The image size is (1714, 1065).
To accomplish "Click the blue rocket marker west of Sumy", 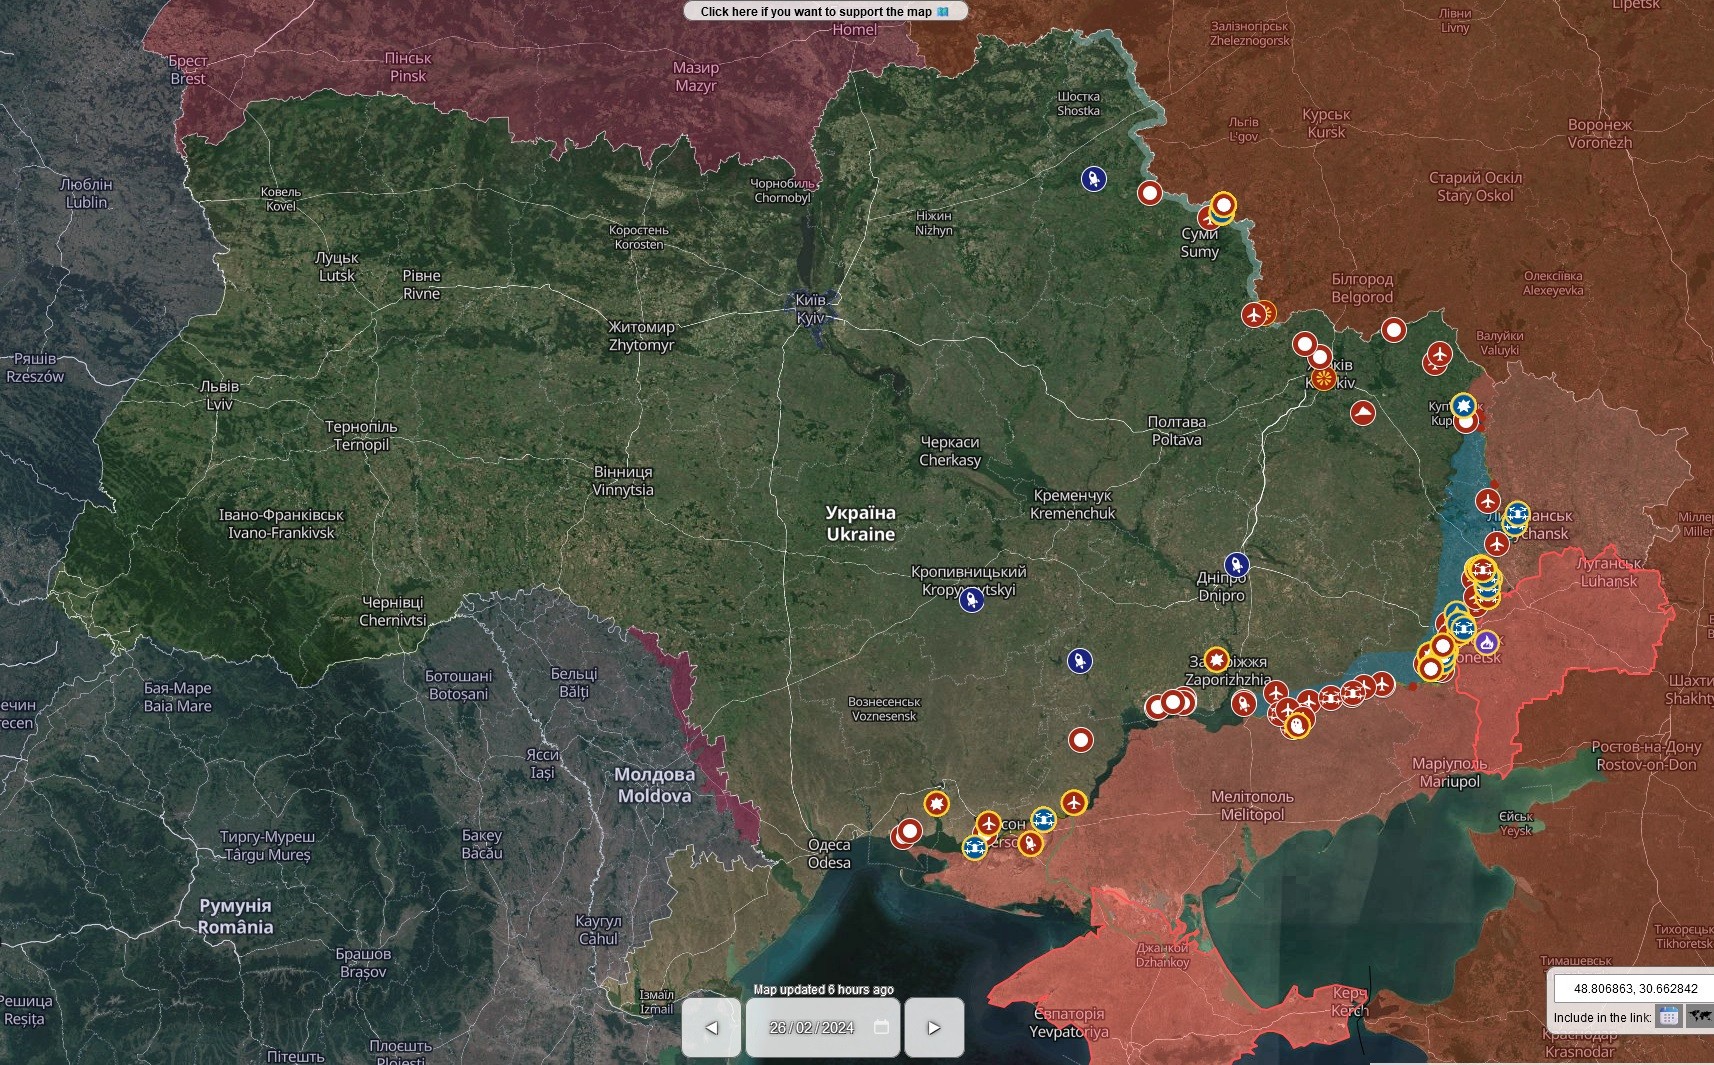I will [x=1094, y=179].
